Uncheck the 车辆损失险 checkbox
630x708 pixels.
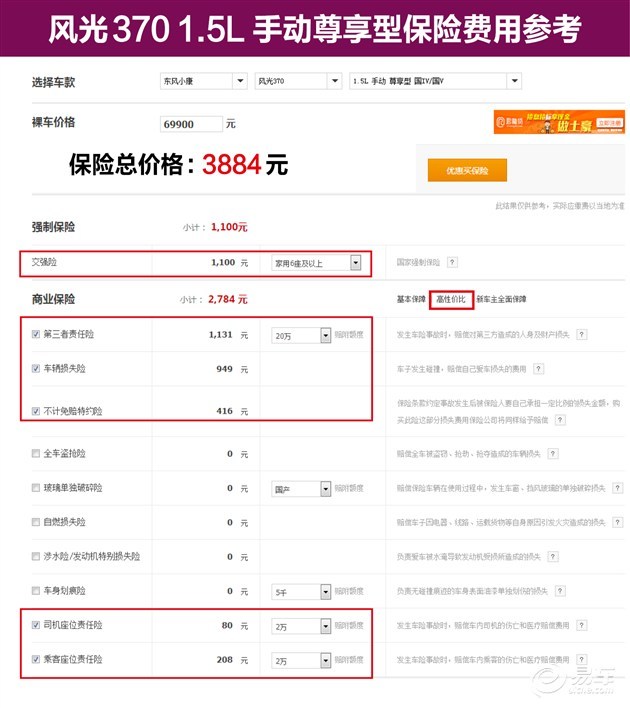[36, 368]
